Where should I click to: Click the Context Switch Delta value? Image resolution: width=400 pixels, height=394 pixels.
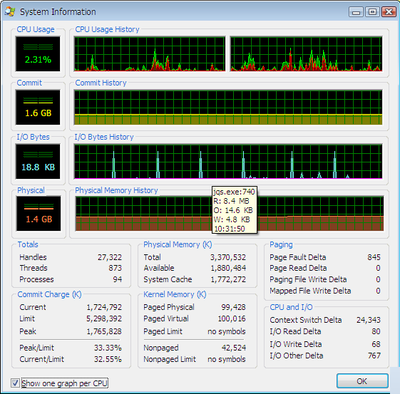tap(368, 320)
